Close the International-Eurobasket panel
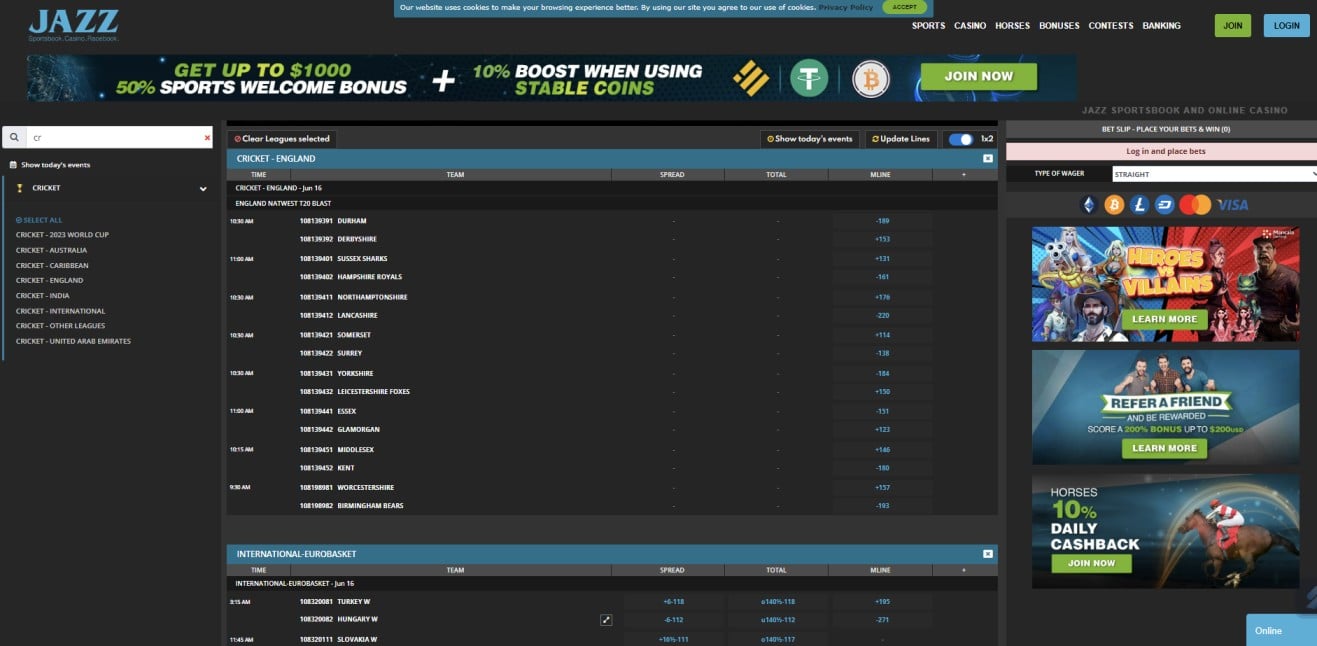1317x646 pixels. pyautogui.click(x=987, y=553)
